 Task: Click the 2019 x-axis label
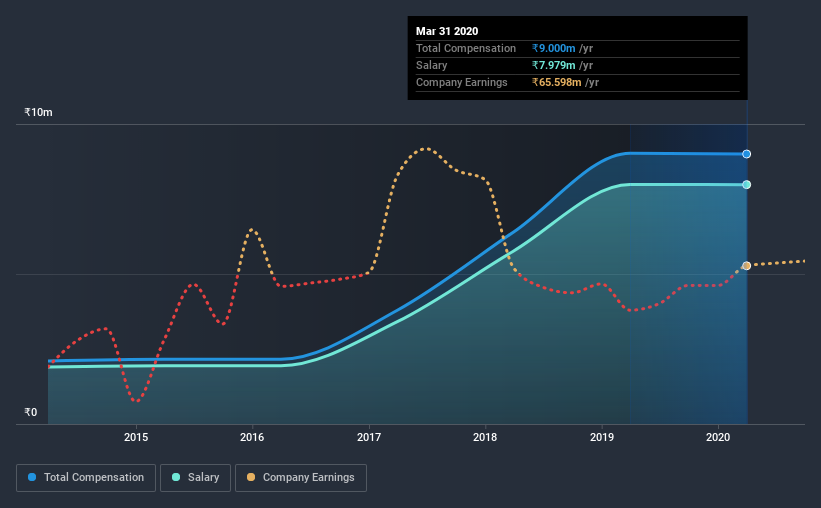click(x=602, y=437)
